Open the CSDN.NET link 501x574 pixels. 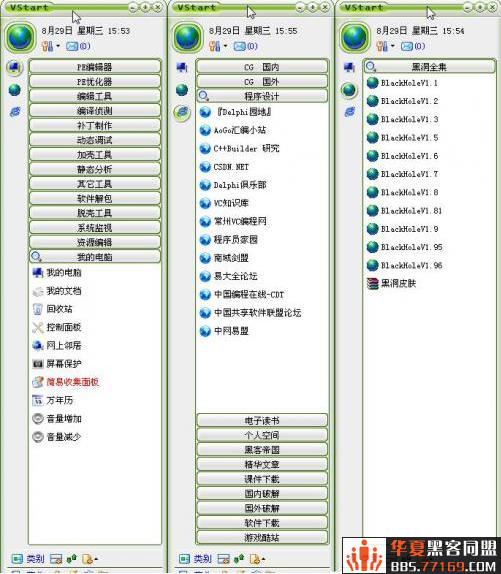(224, 167)
